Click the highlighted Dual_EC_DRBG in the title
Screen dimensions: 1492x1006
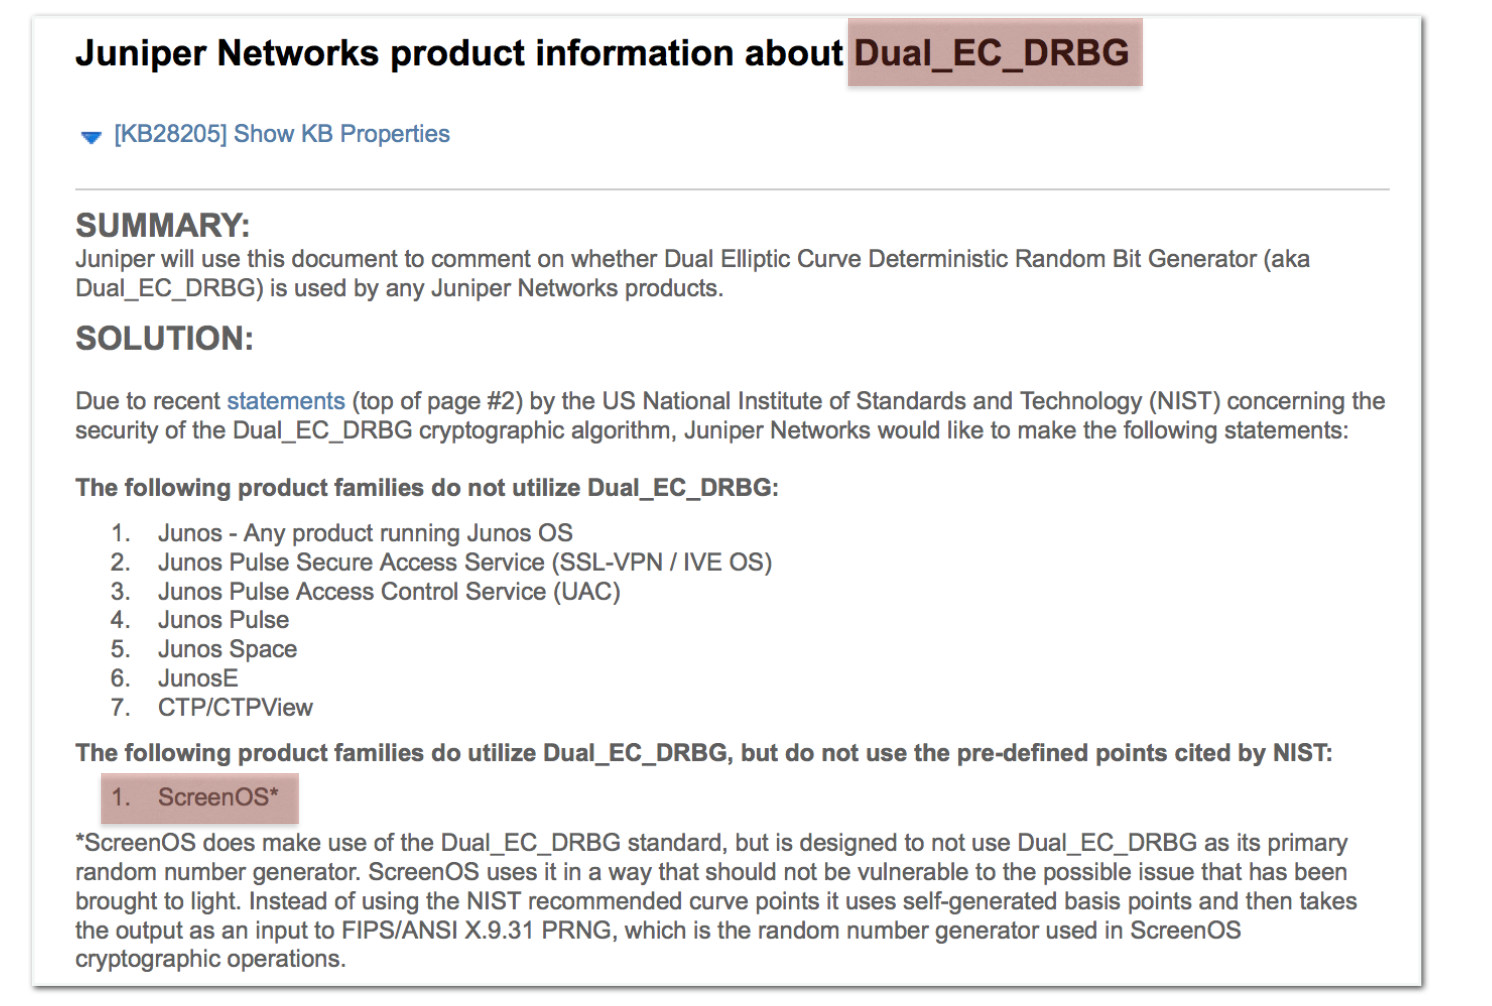point(992,53)
